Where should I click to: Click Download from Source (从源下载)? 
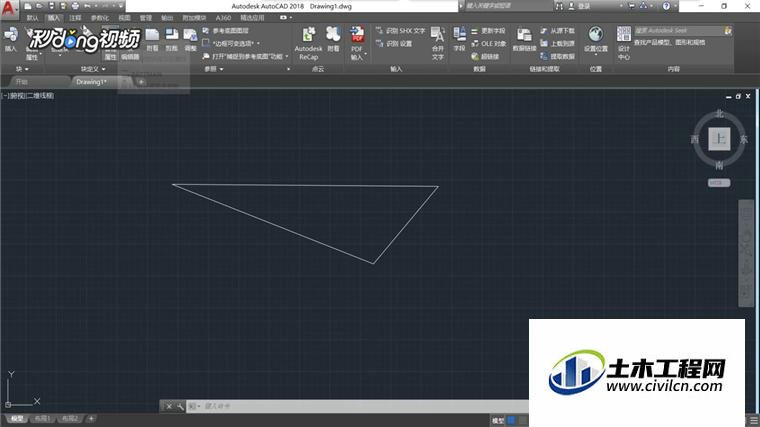[x=557, y=31]
